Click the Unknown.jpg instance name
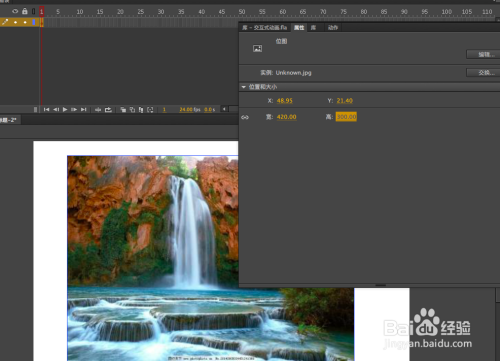500x361 pixels. click(x=293, y=73)
